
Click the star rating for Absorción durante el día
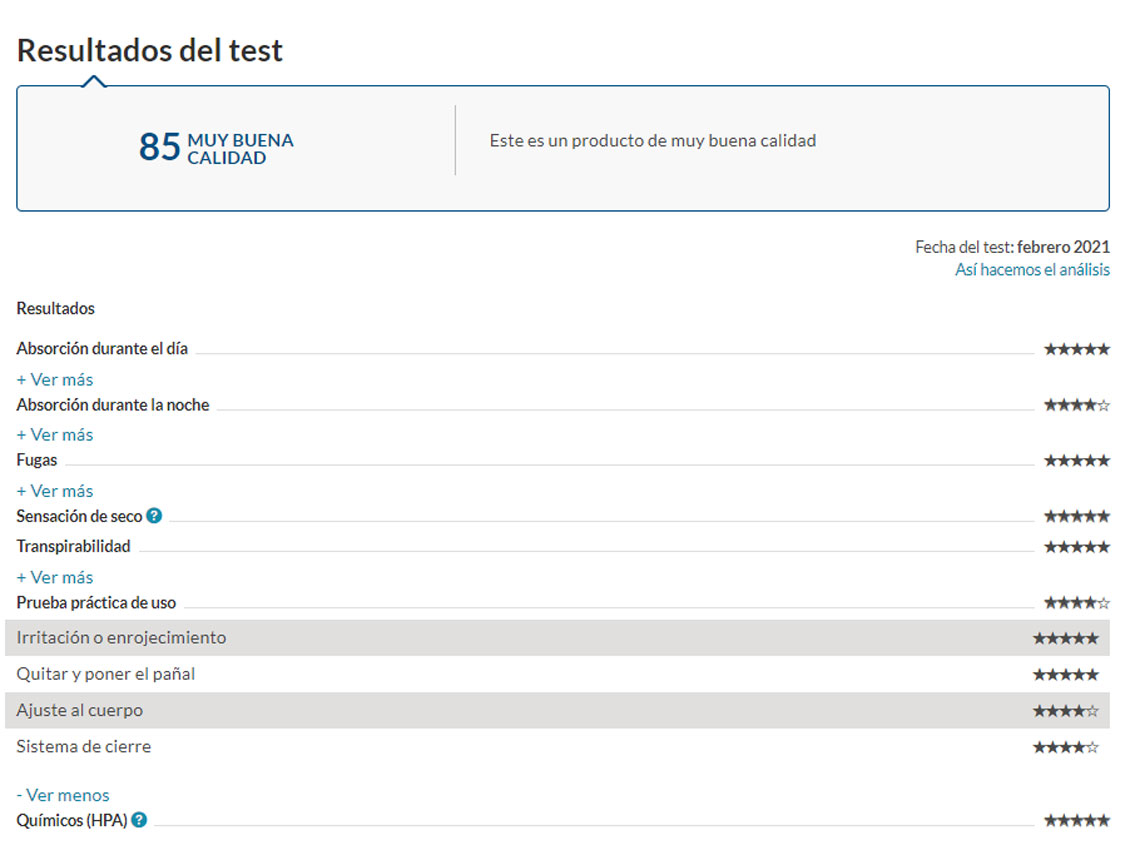[x=1076, y=349]
